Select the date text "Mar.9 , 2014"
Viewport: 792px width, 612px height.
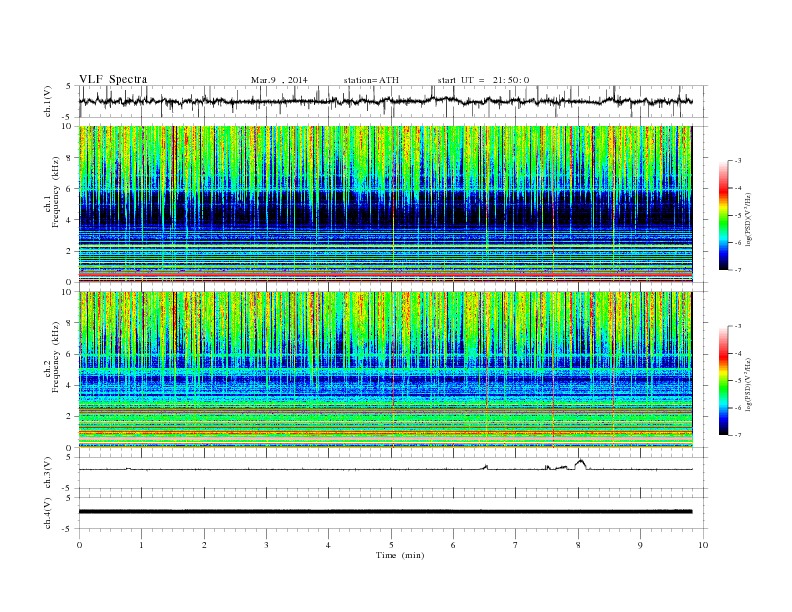click(x=279, y=80)
